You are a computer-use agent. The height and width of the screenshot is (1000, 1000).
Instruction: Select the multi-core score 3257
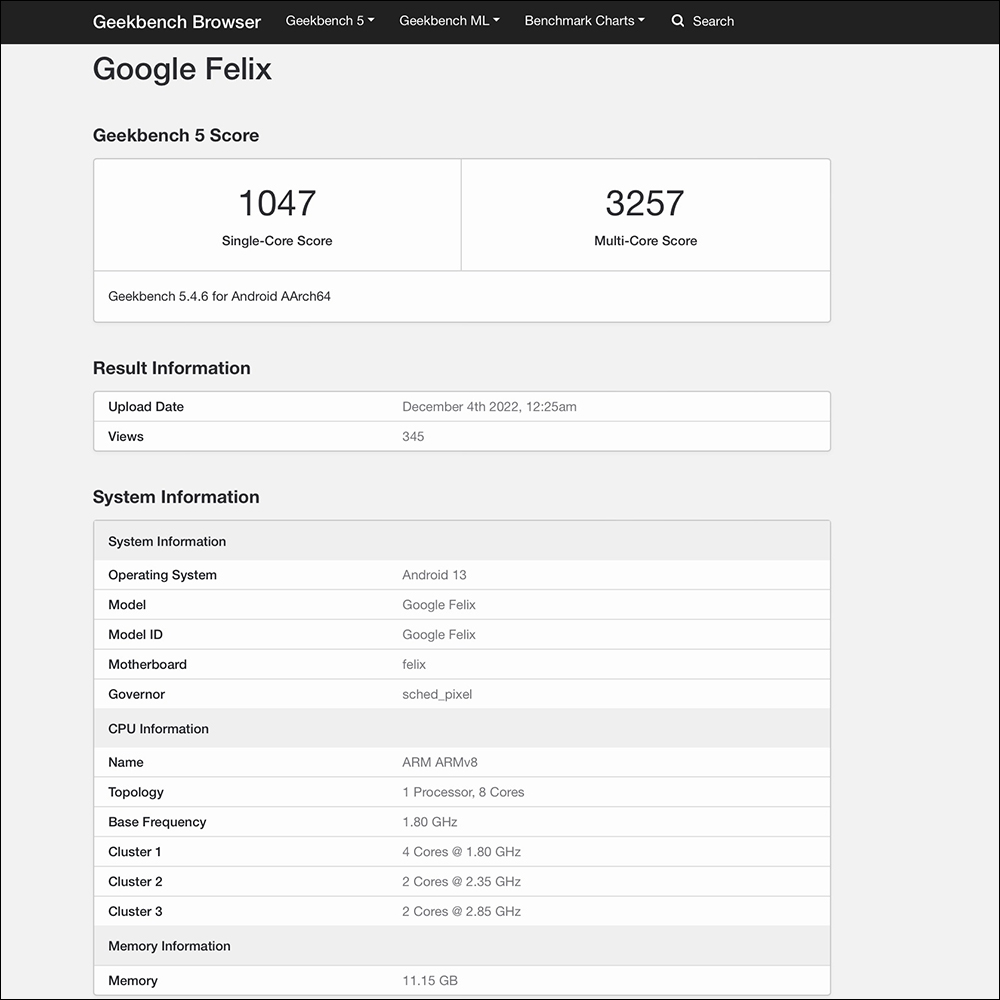click(x=645, y=203)
